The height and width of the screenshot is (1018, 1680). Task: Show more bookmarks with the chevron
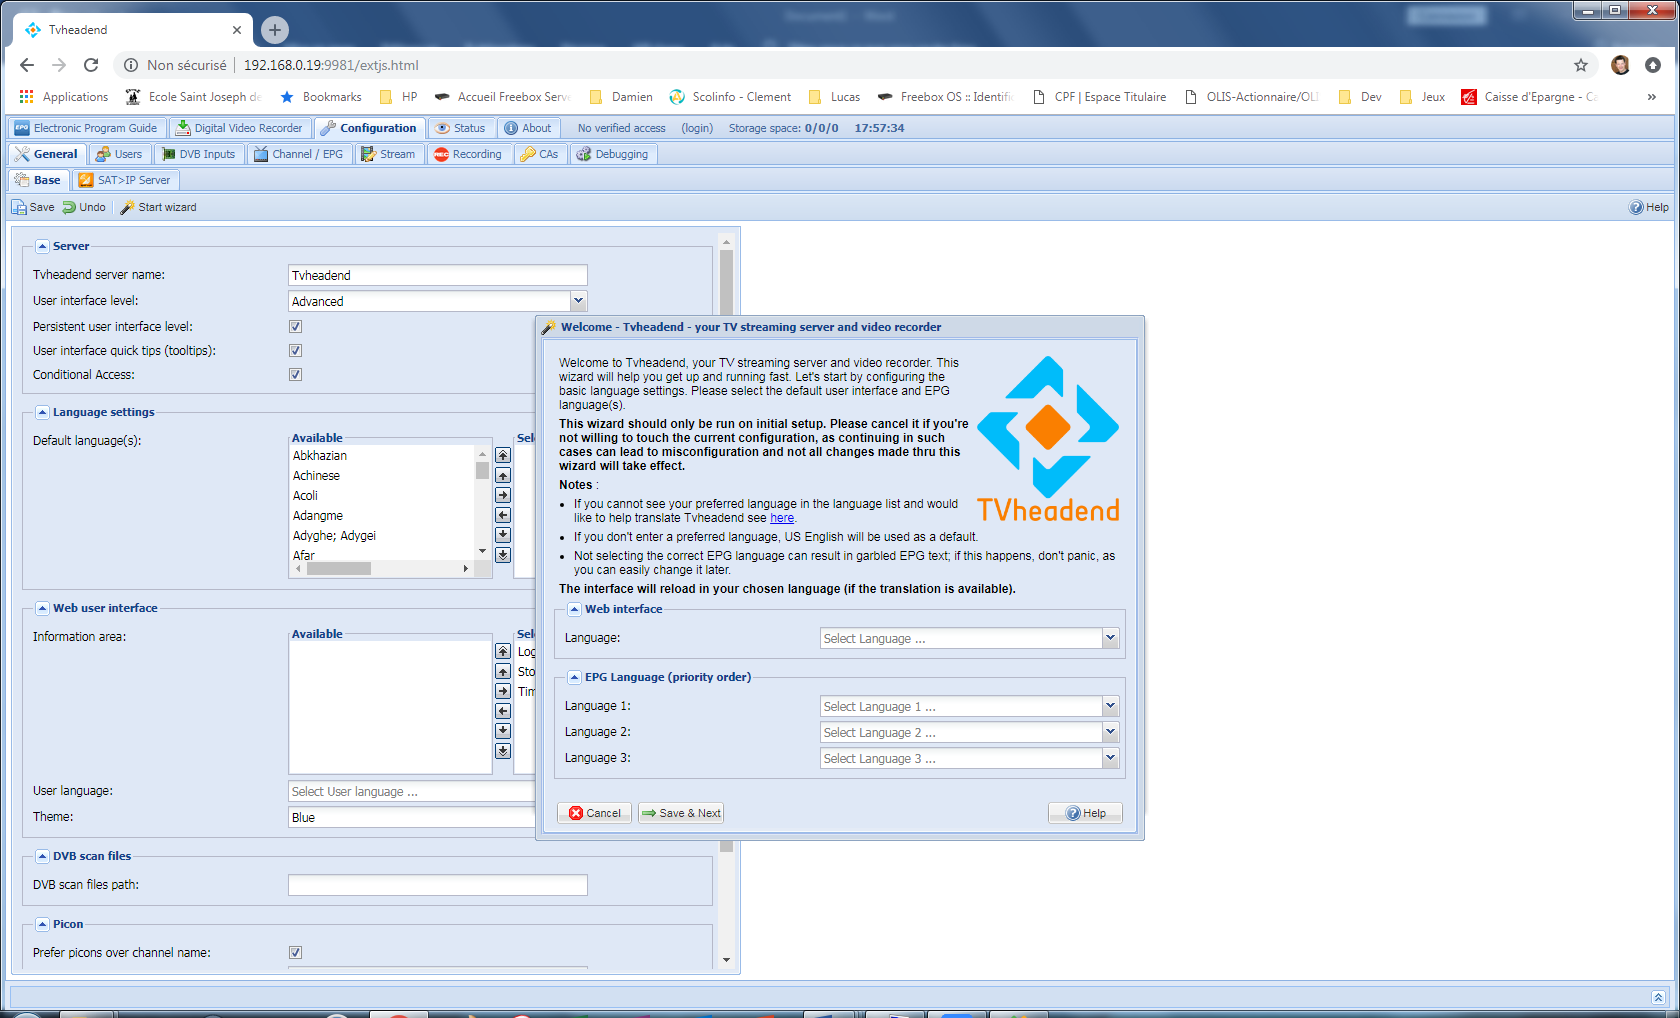(x=1651, y=97)
